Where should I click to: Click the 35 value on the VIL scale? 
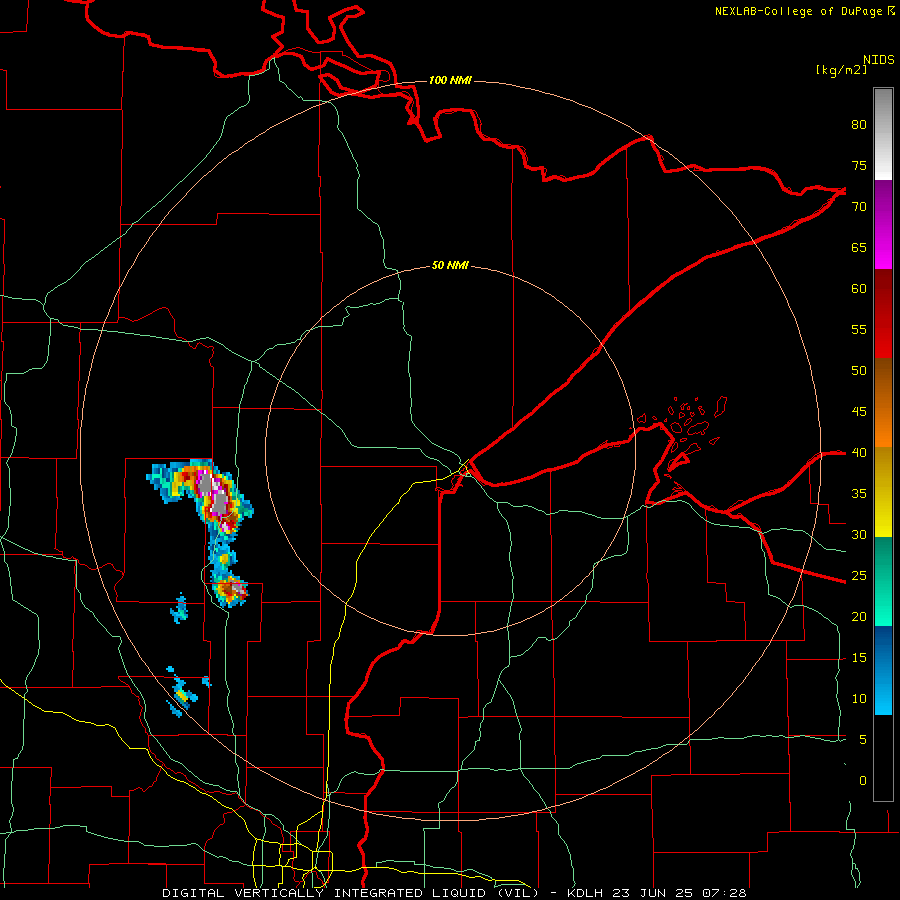point(859,494)
